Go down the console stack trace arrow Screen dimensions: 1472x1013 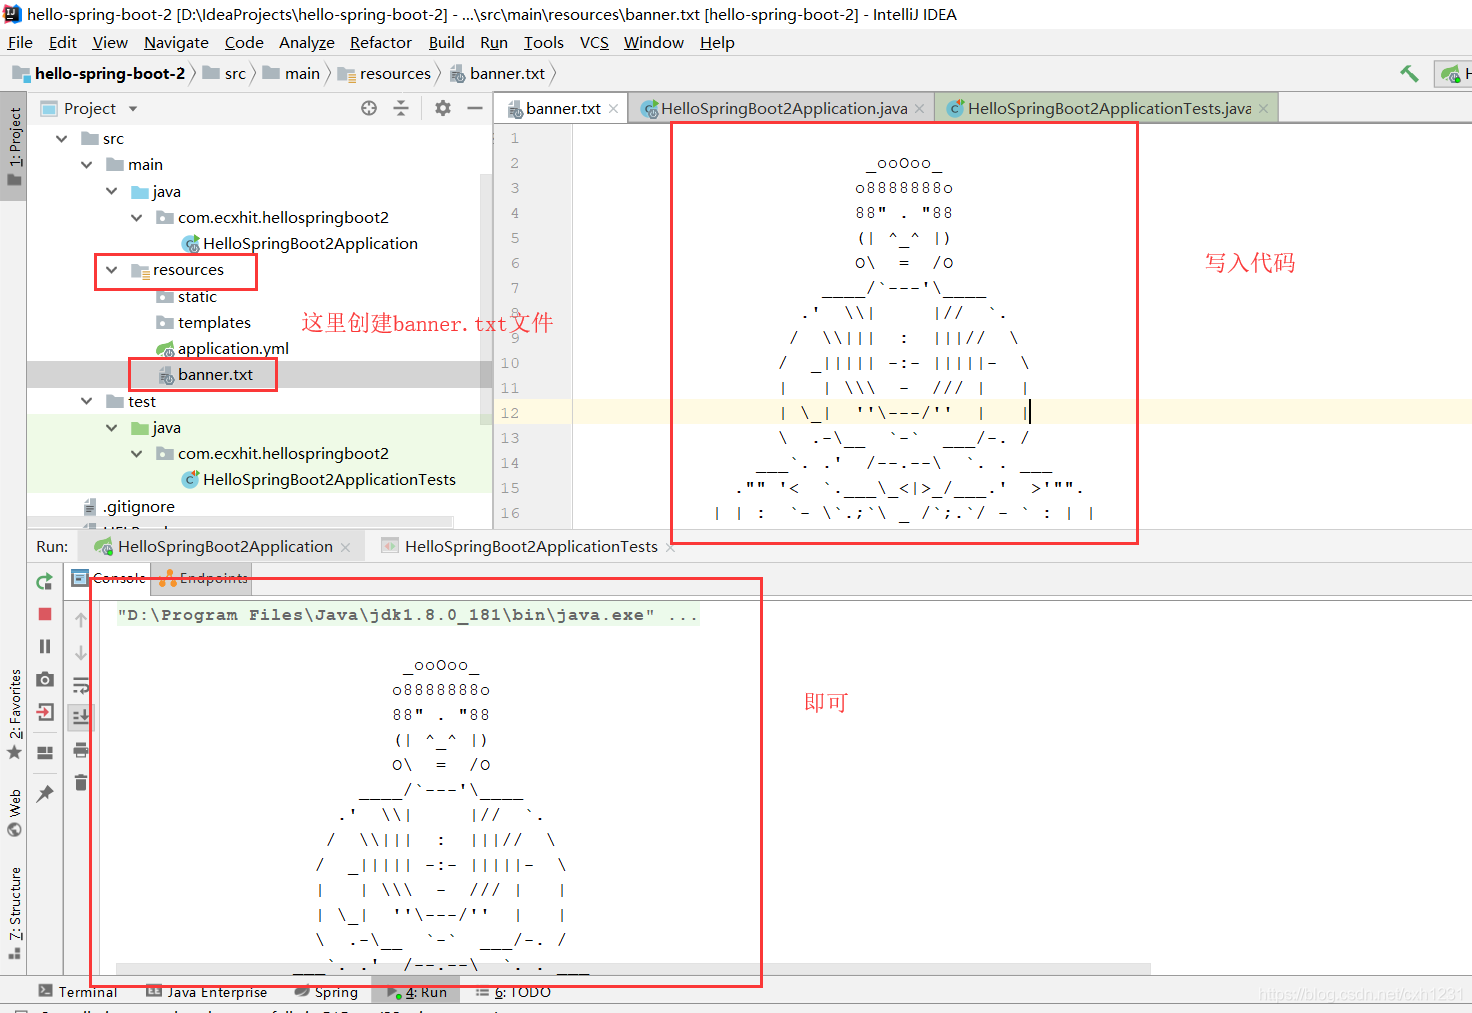click(81, 652)
